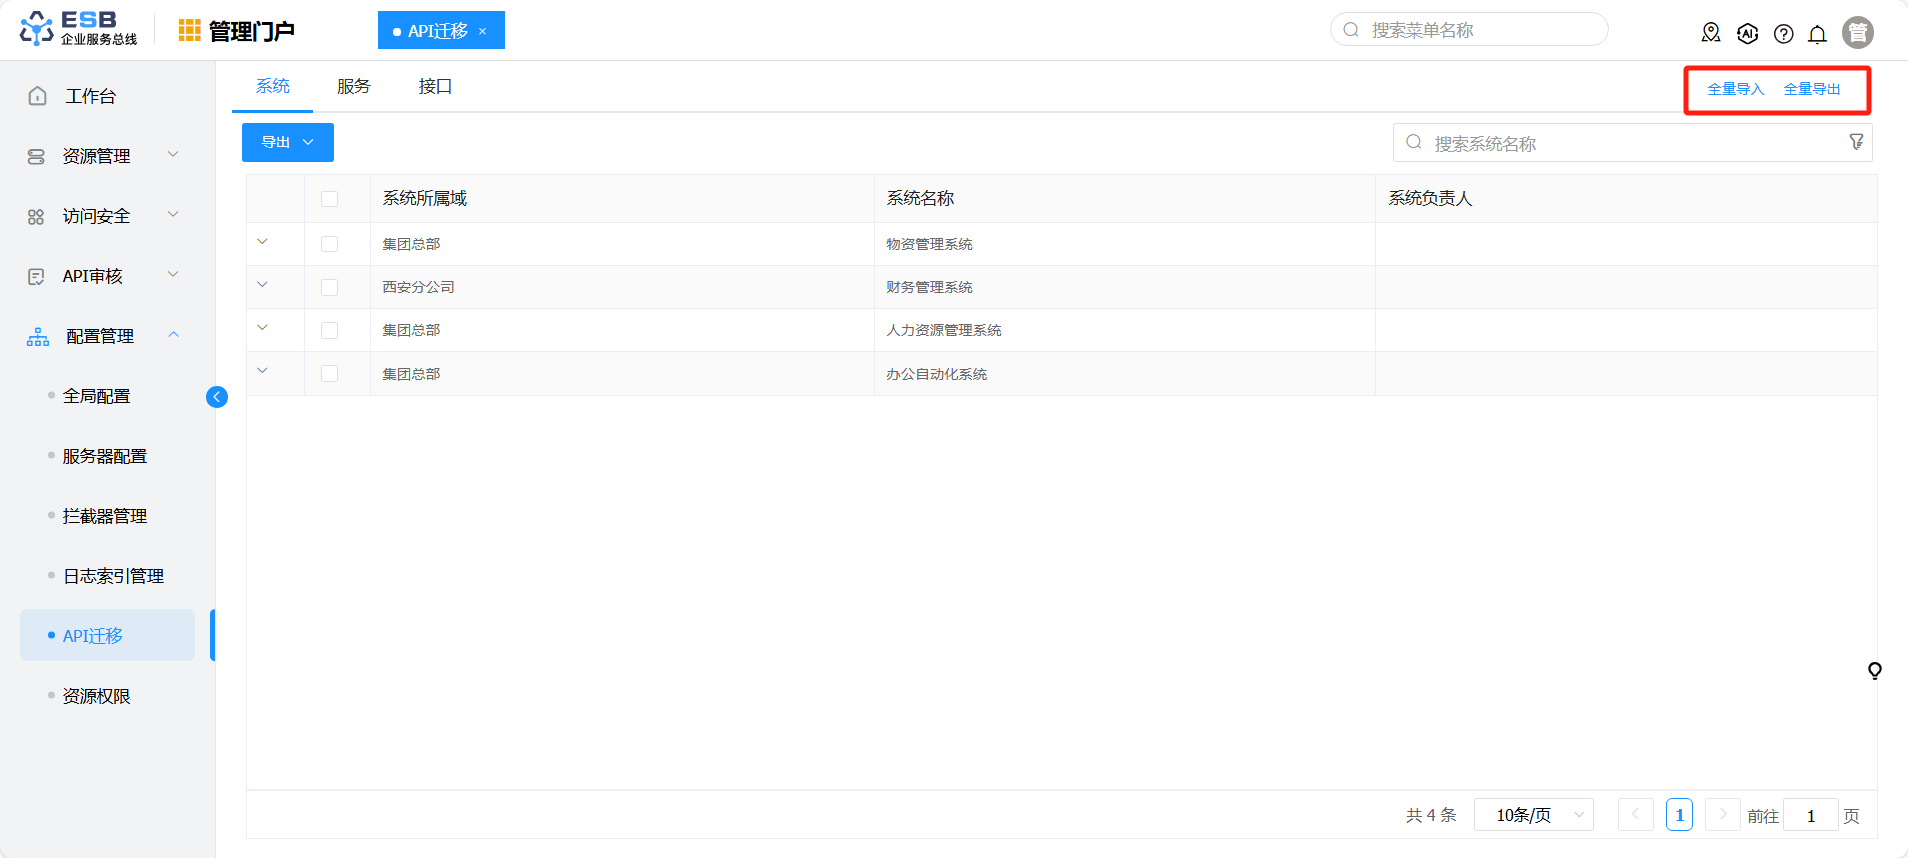
Task: Open the 10条/页 page size dropdown
Action: [1534, 815]
